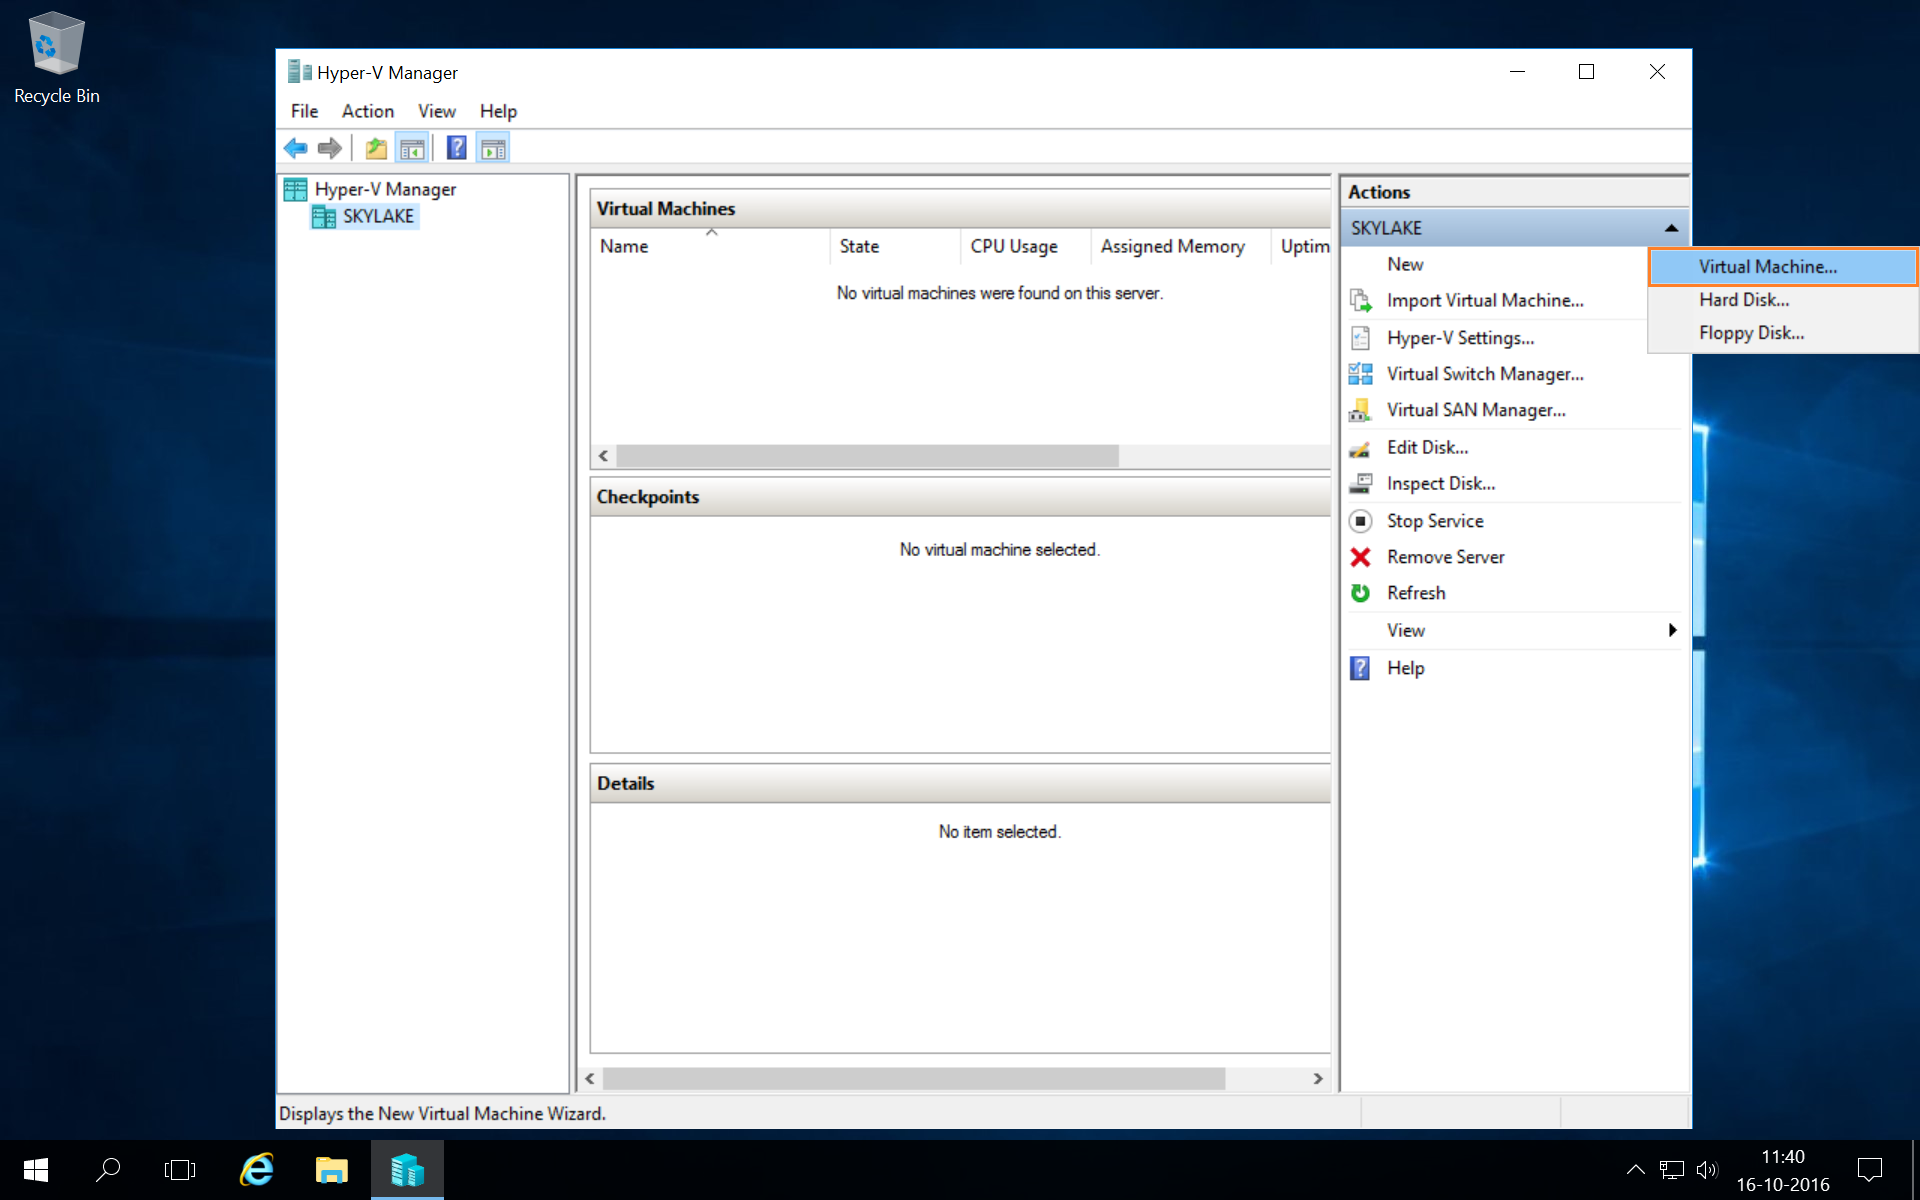Toggle the Show/Hide Console Tree toolbar icon

[x=412, y=149]
